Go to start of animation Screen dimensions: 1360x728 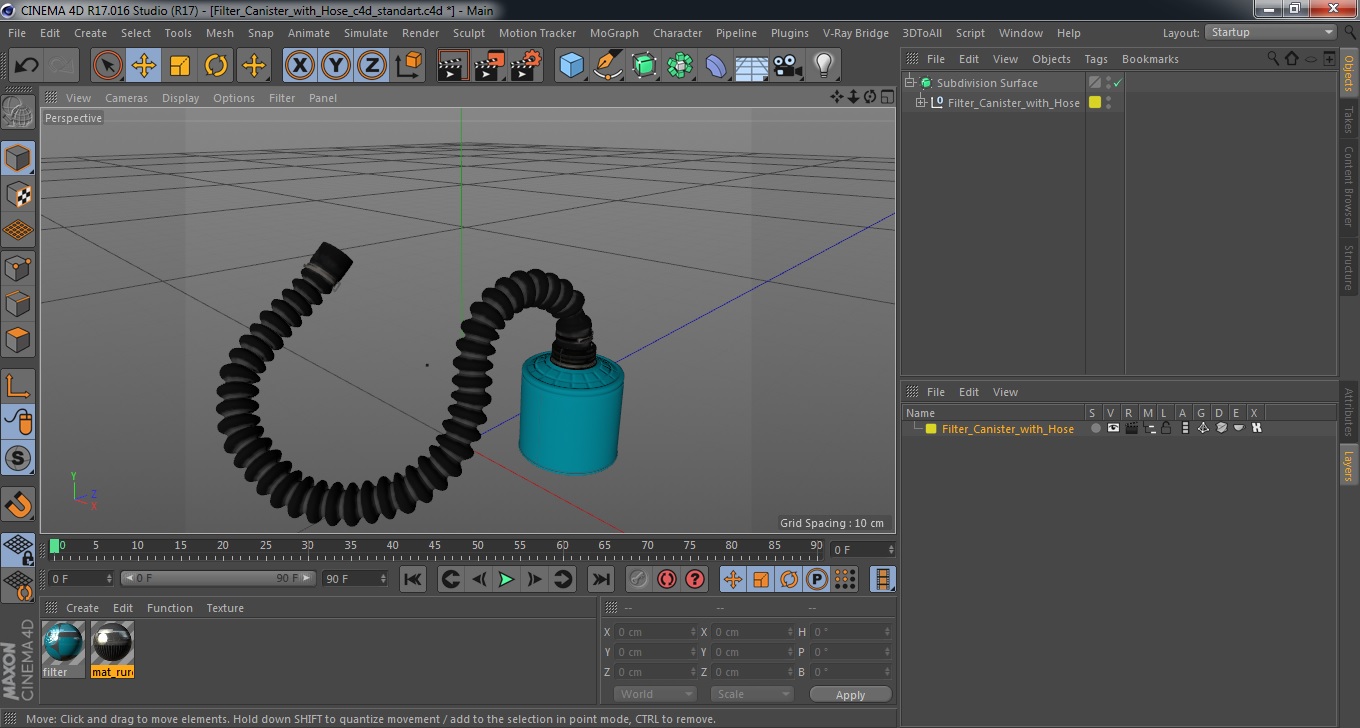pos(413,579)
